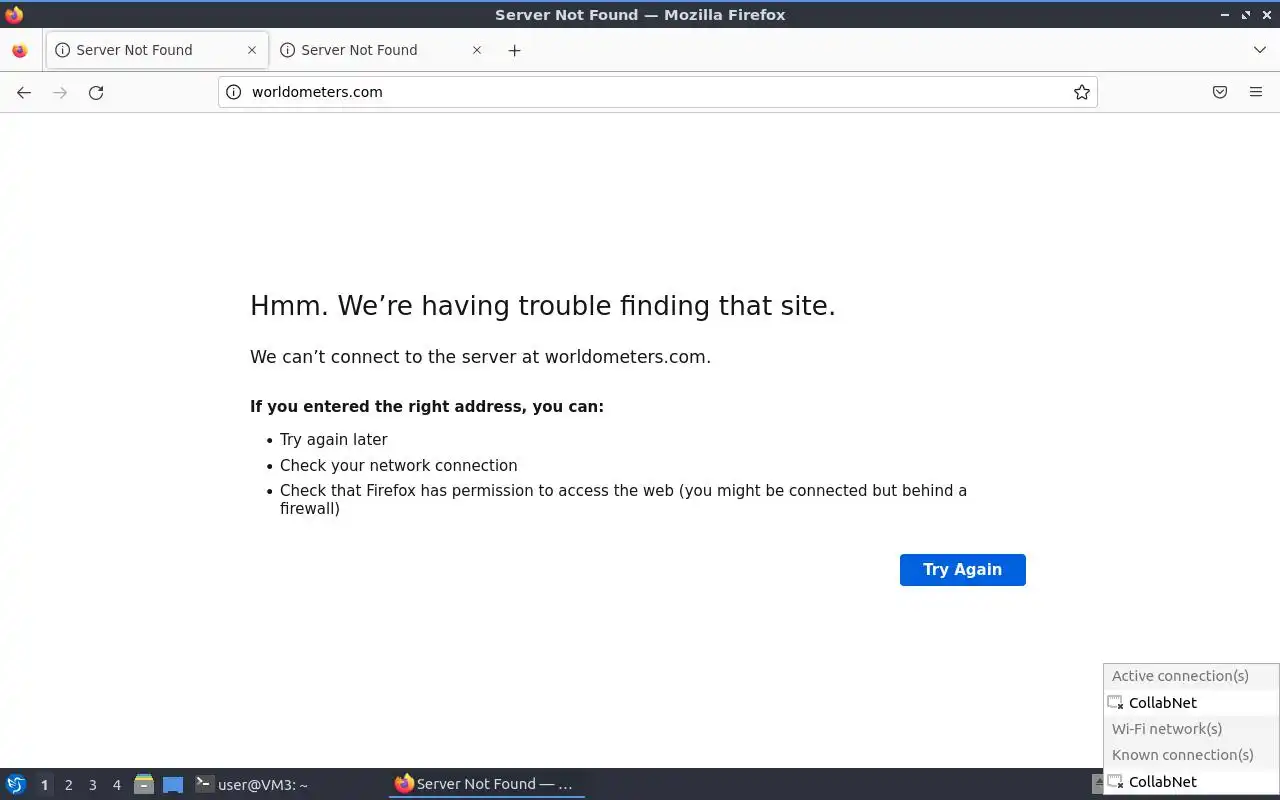Click 'Check your network connection' bullet
The width and height of the screenshot is (1280, 800).
click(x=399, y=466)
